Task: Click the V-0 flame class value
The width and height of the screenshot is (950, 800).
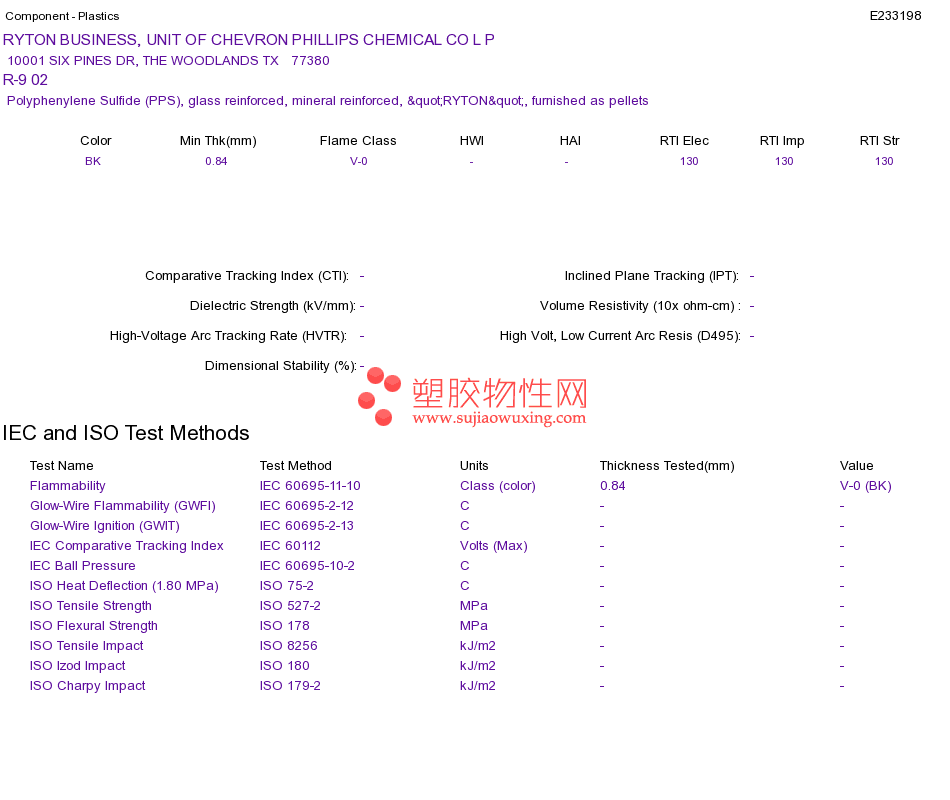Action: click(x=359, y=161)
